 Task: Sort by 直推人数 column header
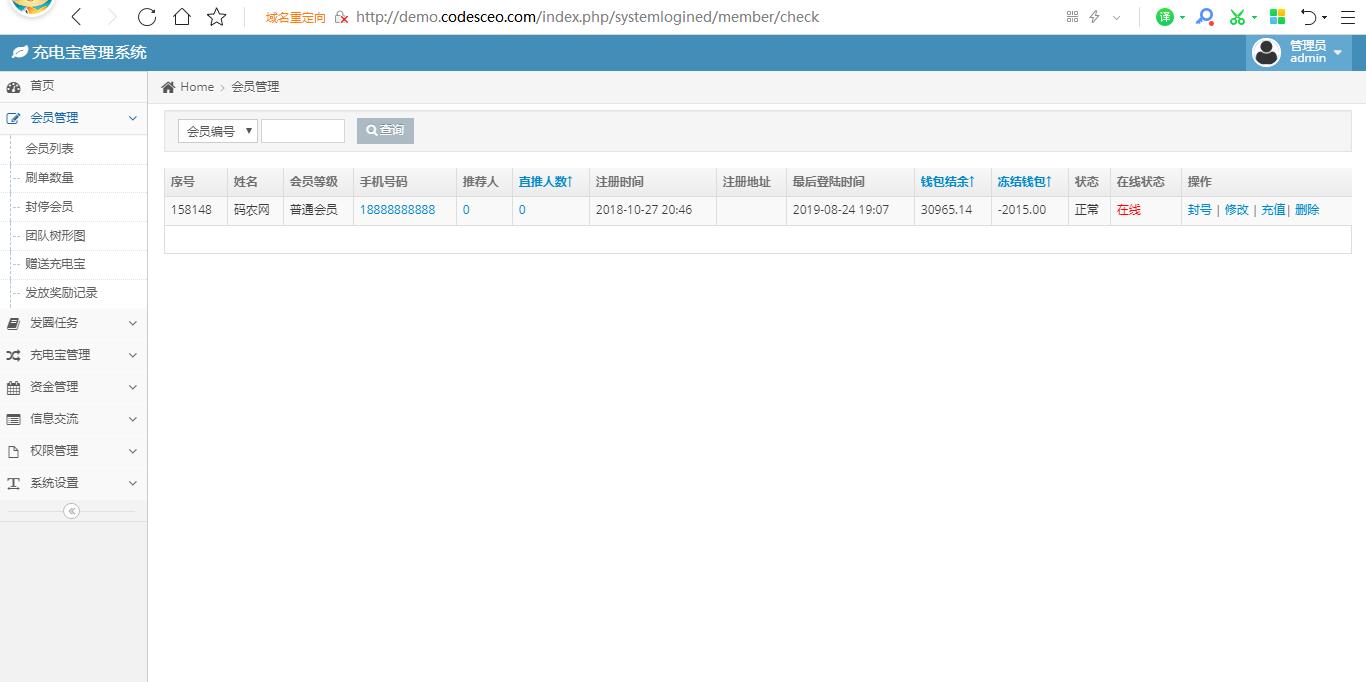coord(546,182)
